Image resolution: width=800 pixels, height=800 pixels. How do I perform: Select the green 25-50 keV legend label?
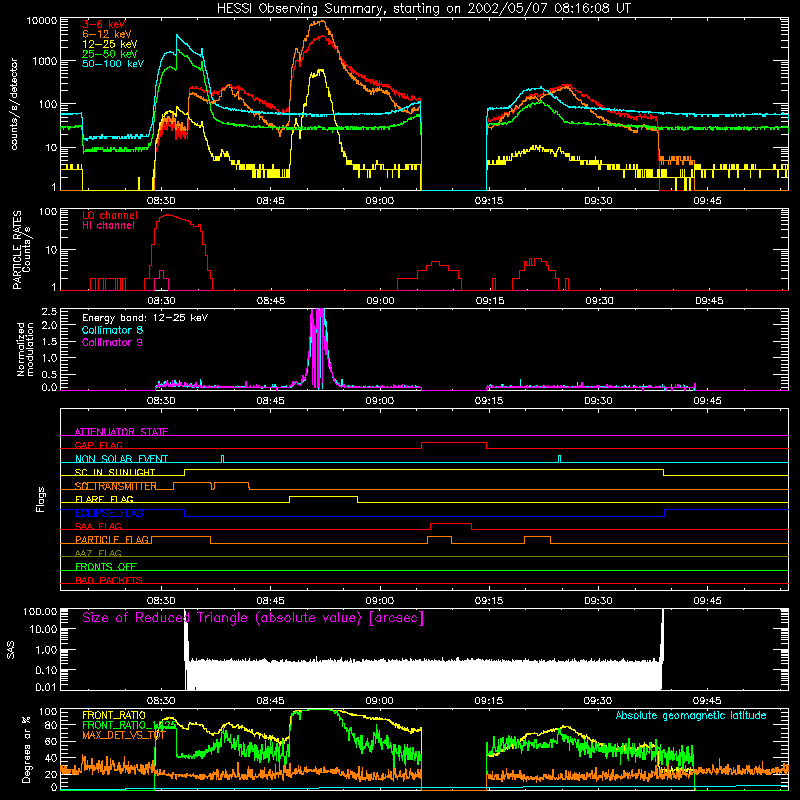(x=110, y=54)
